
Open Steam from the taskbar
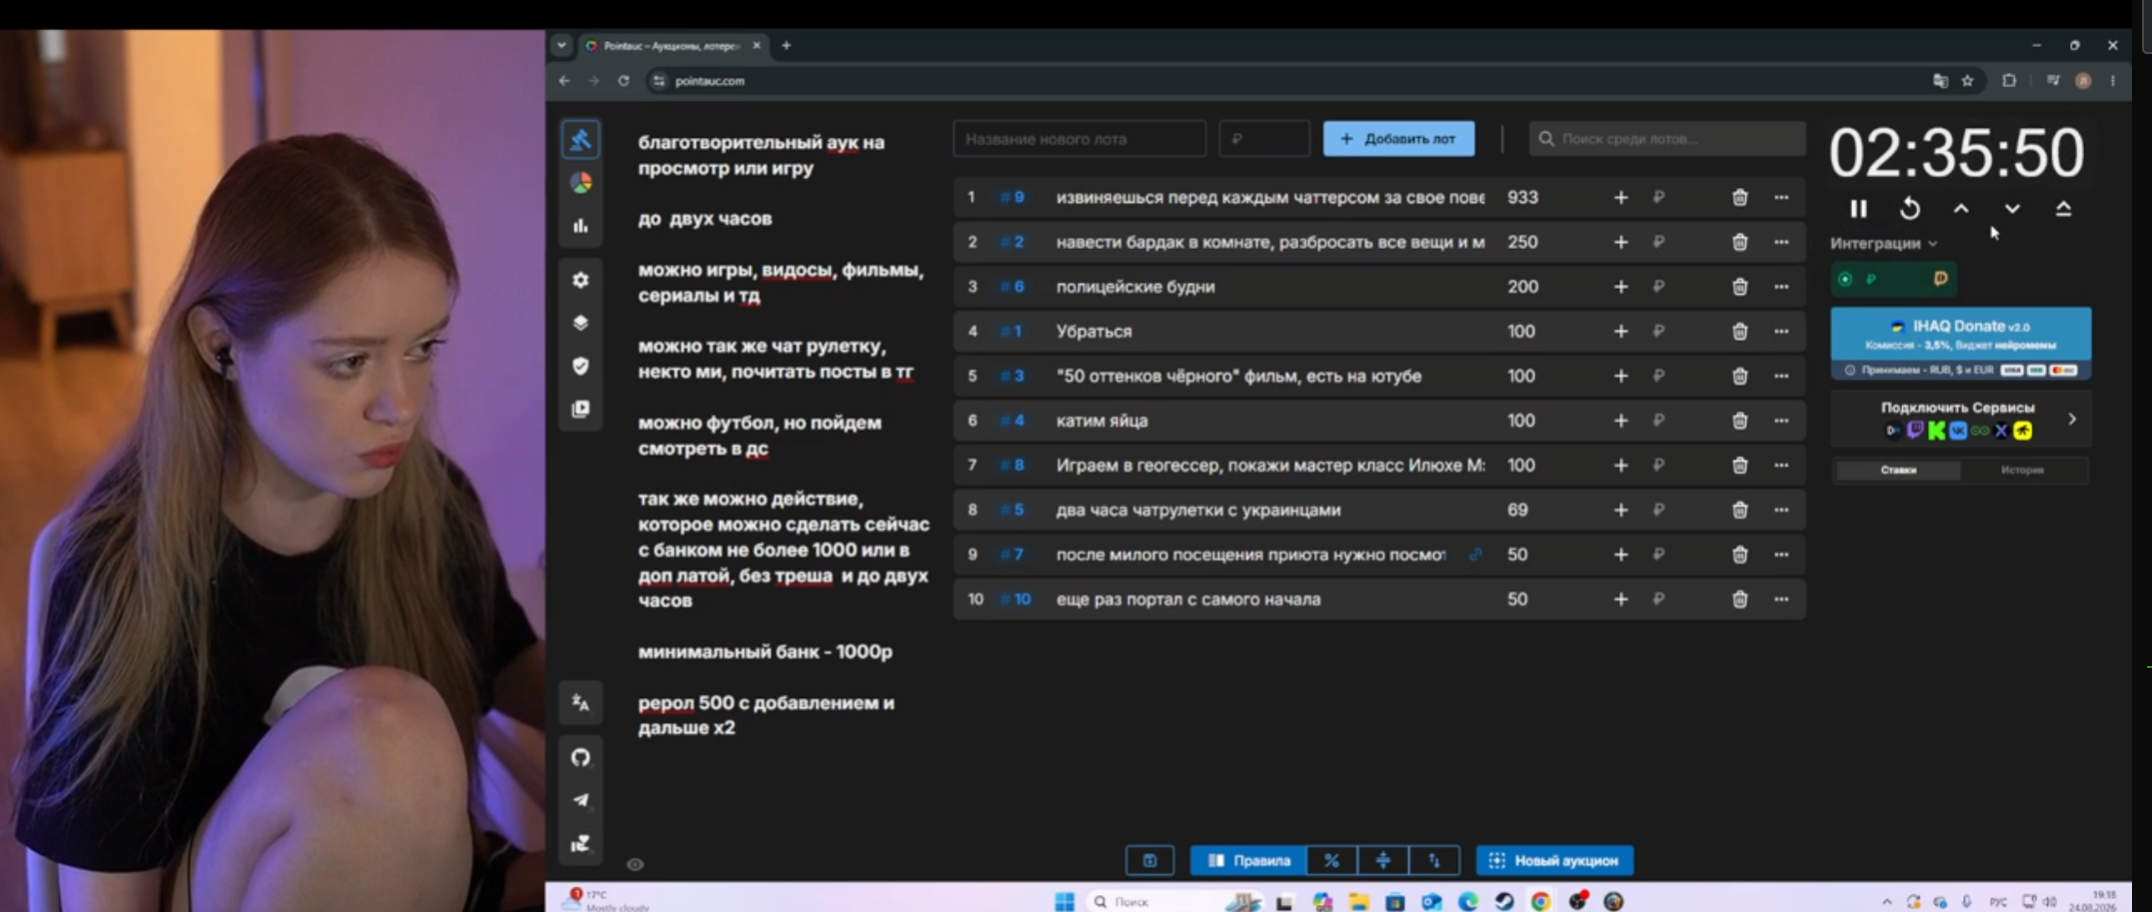(1504, 902)
